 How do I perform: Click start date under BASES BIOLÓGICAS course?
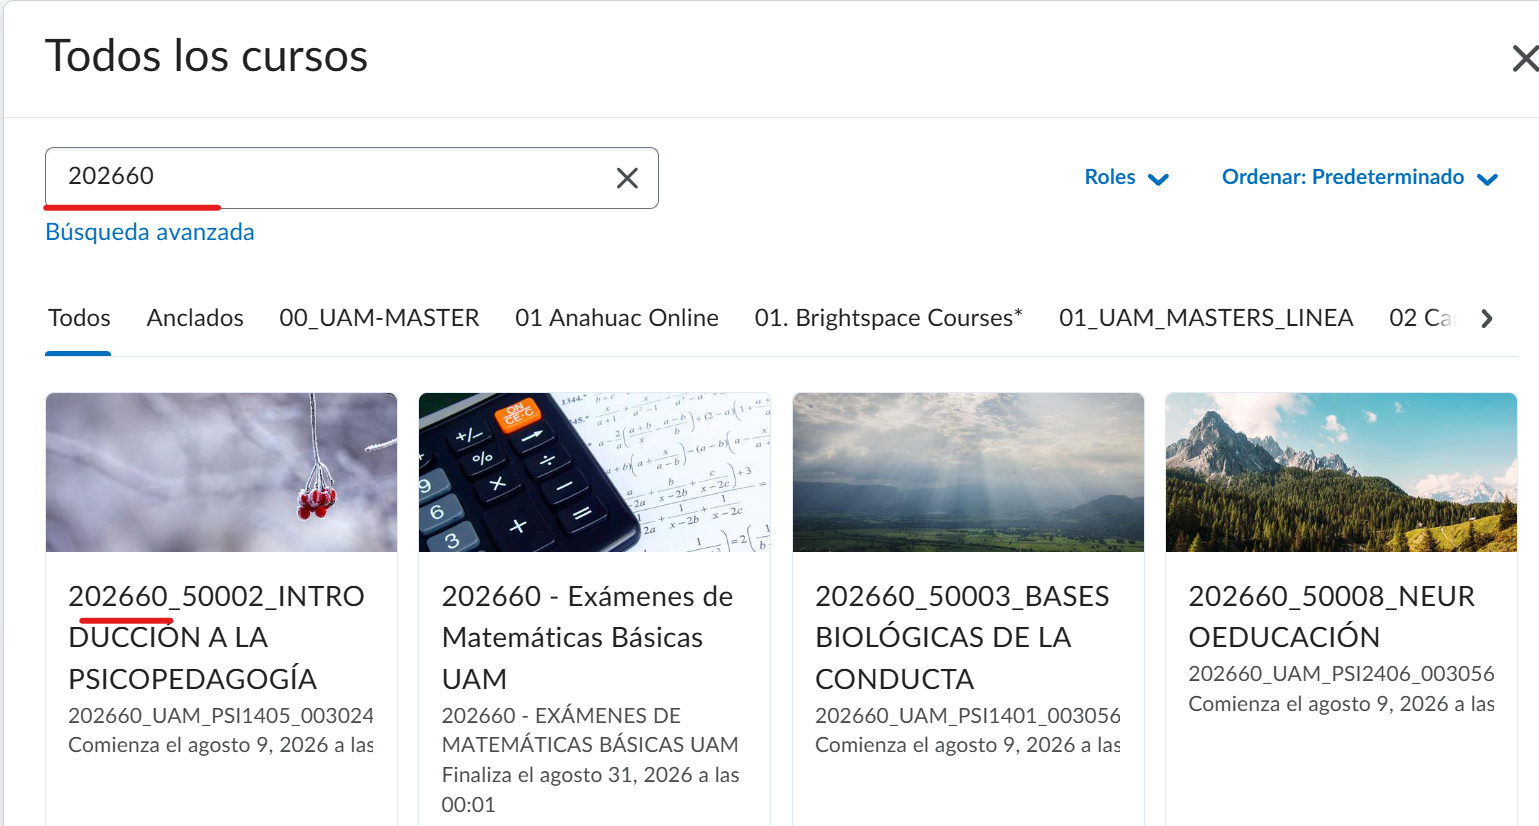click(x=968, y=745)
